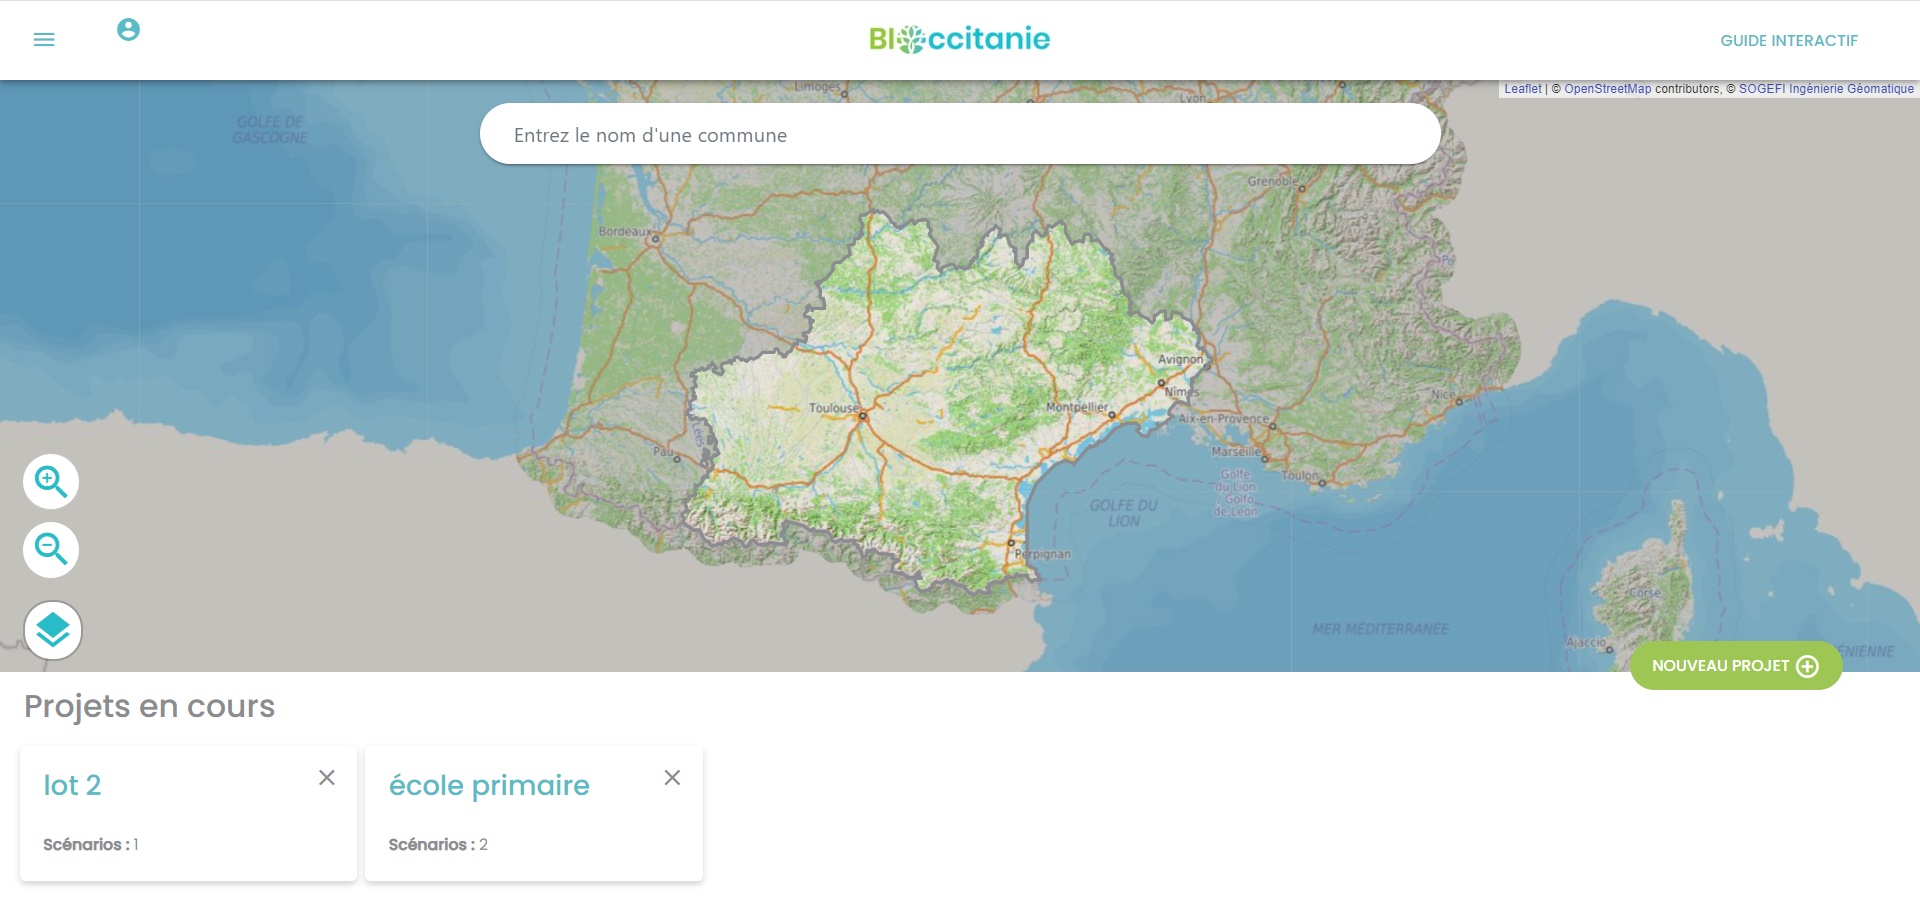Open the école primaire project
The width and height of the screenshot is (1920, 902).
[x=489, y=786]
